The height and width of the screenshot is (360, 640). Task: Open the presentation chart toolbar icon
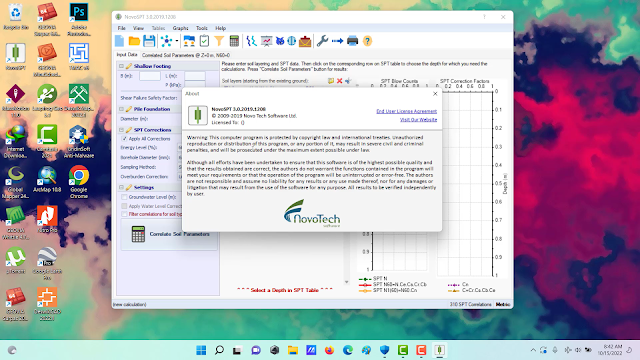point(267,41)
